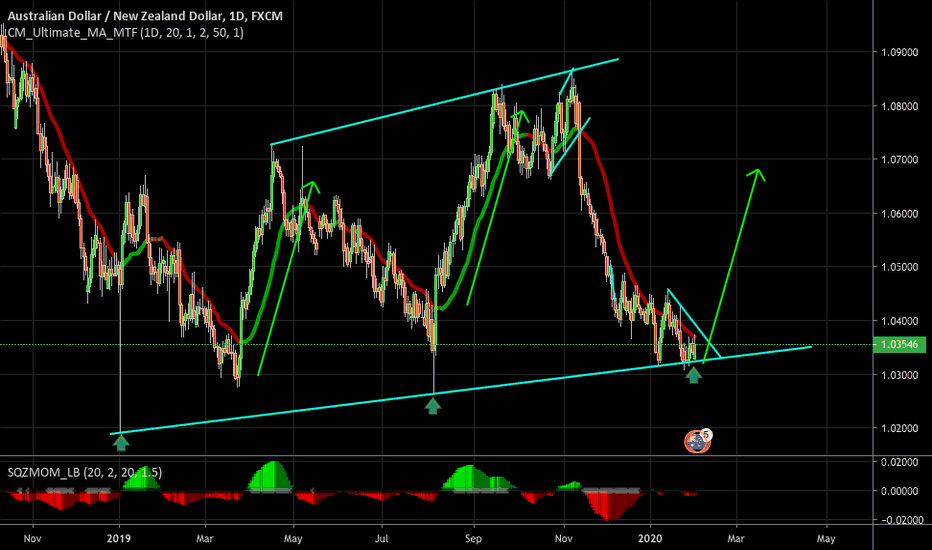Viewport: 932px width, 550px height.
Task: Click the 1.07000 price axis label
Action: pyautogui.click(x=899, y=160)
